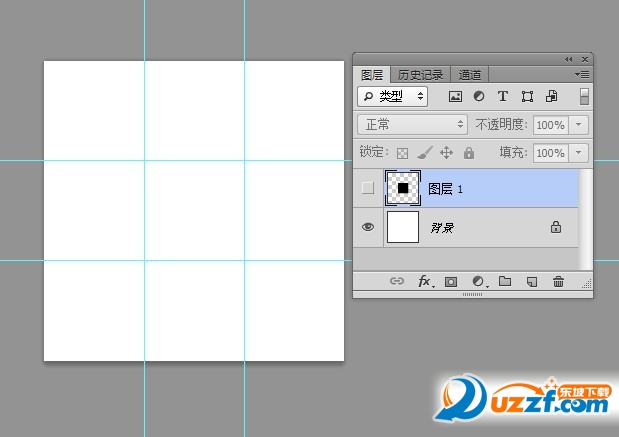Open the panel flyout menu icon

(x=582, y=74)
